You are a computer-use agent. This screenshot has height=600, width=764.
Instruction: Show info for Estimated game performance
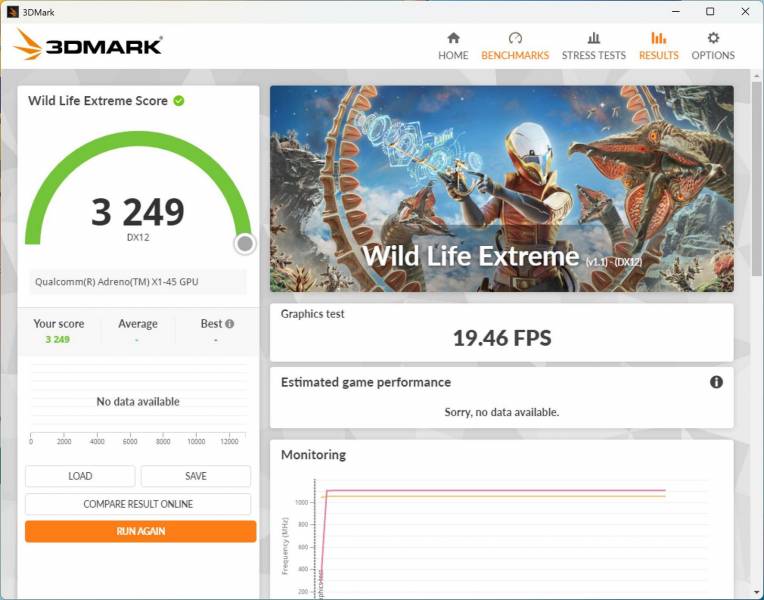coord(716,382)
